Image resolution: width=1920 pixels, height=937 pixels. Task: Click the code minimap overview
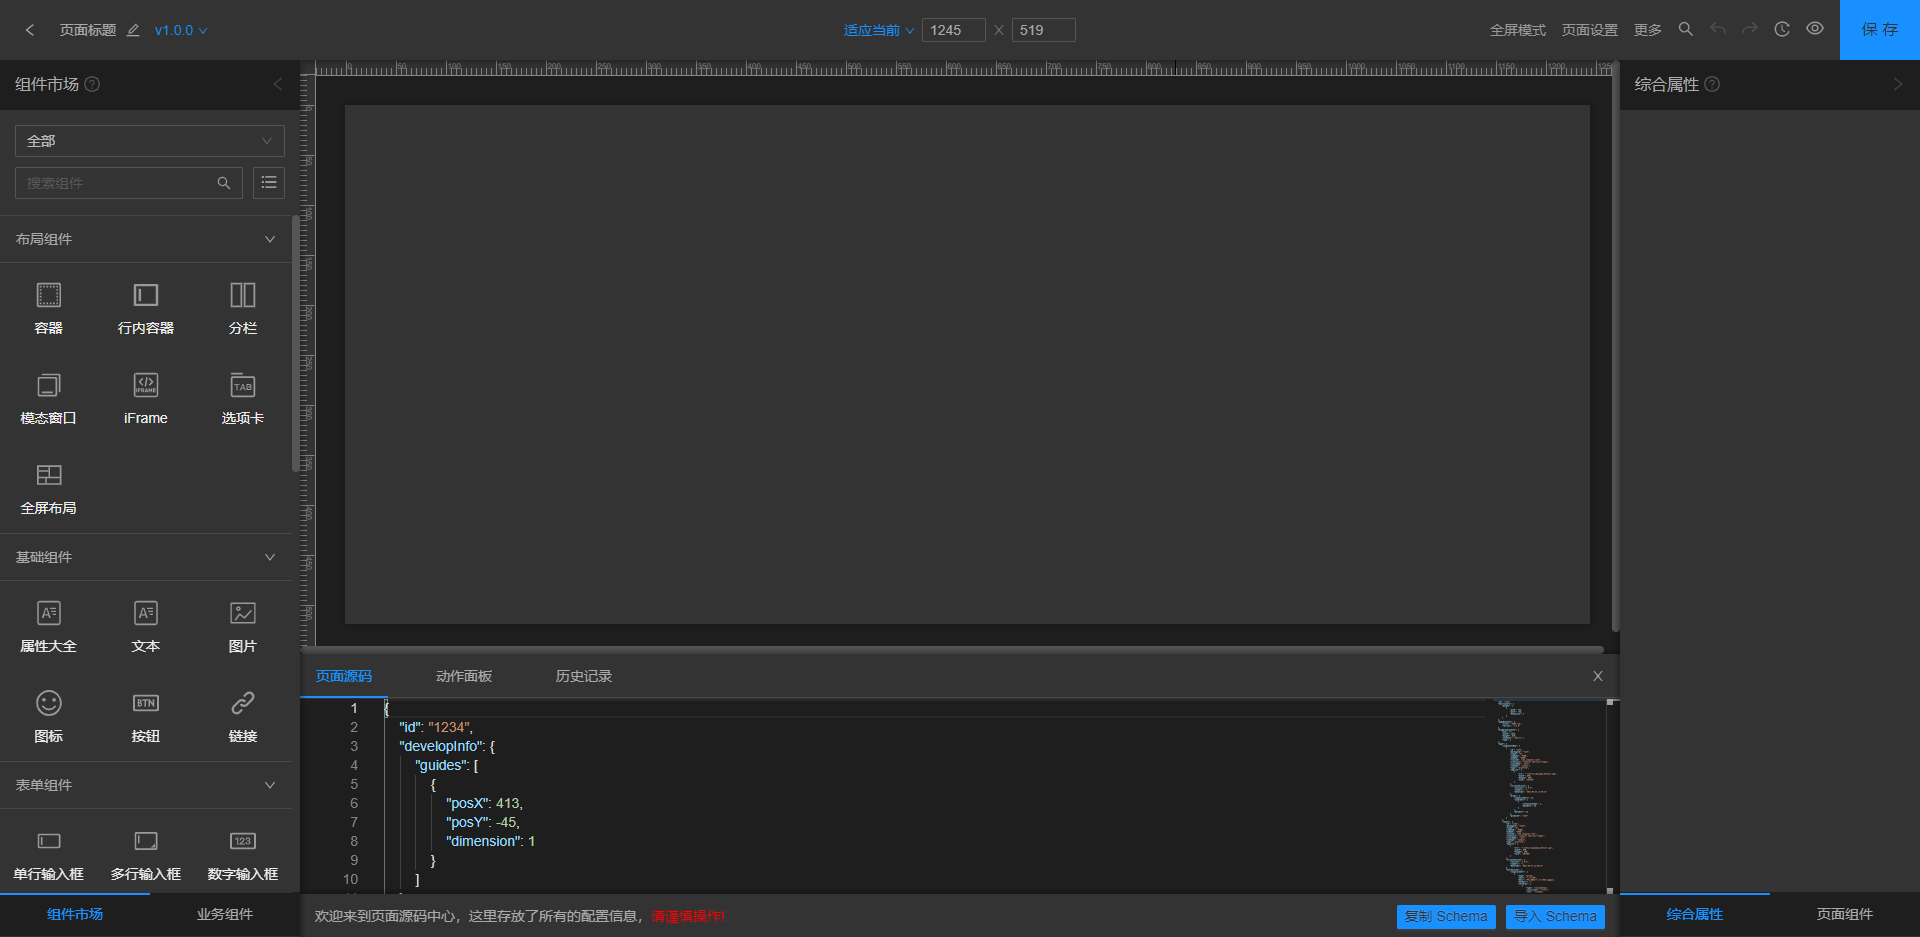click(x=1548, y=796)
